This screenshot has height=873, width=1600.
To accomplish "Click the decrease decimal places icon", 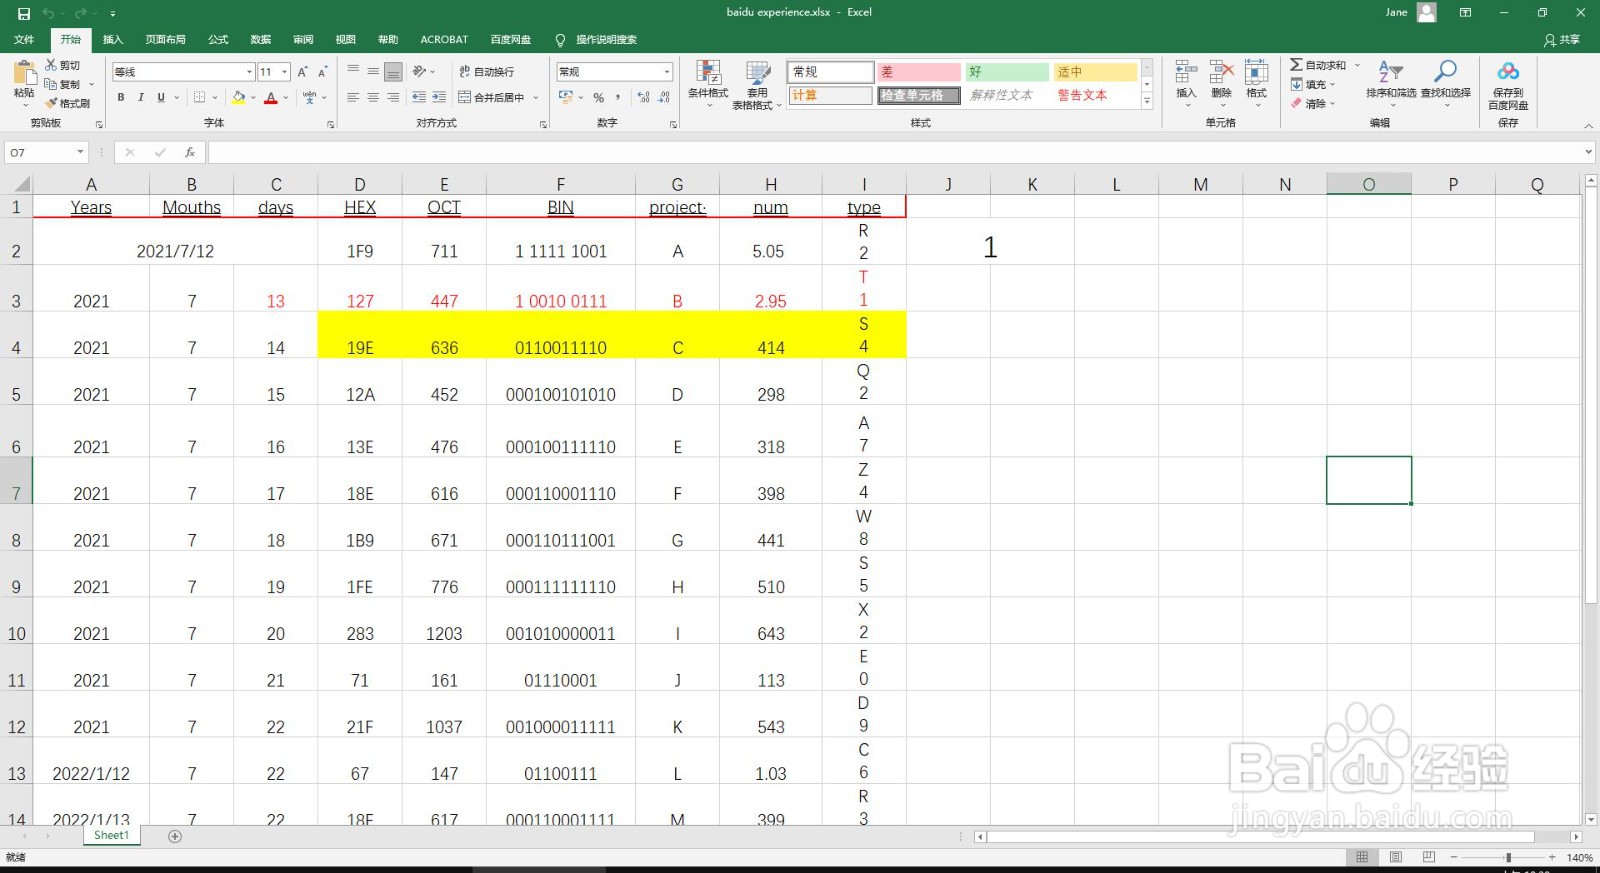I will 663,97.
